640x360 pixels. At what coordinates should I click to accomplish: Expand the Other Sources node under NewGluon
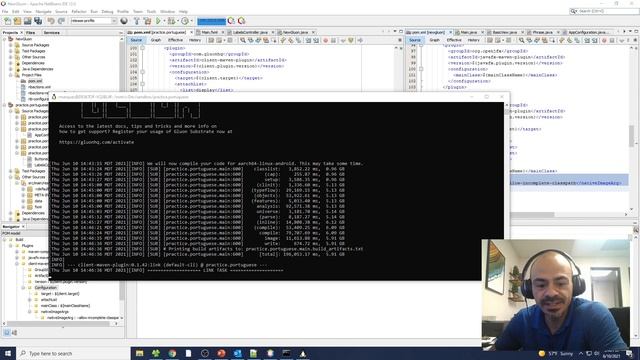pyautogui.click(x=11, y=57)
